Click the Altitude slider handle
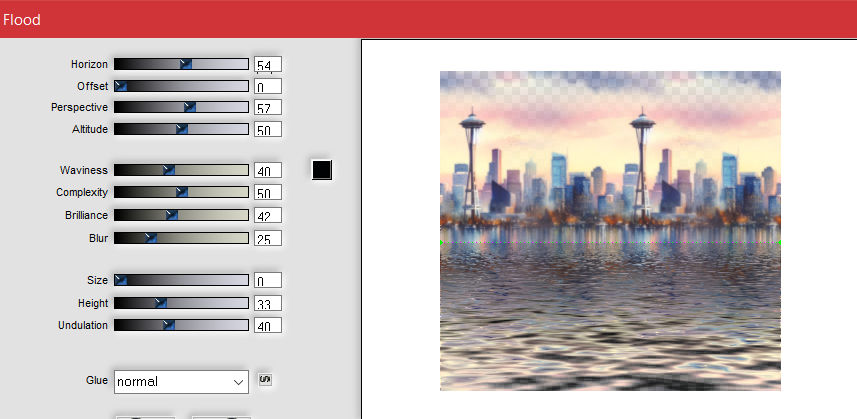Viewport: 857px width, 419px height. tap(182, 129)
